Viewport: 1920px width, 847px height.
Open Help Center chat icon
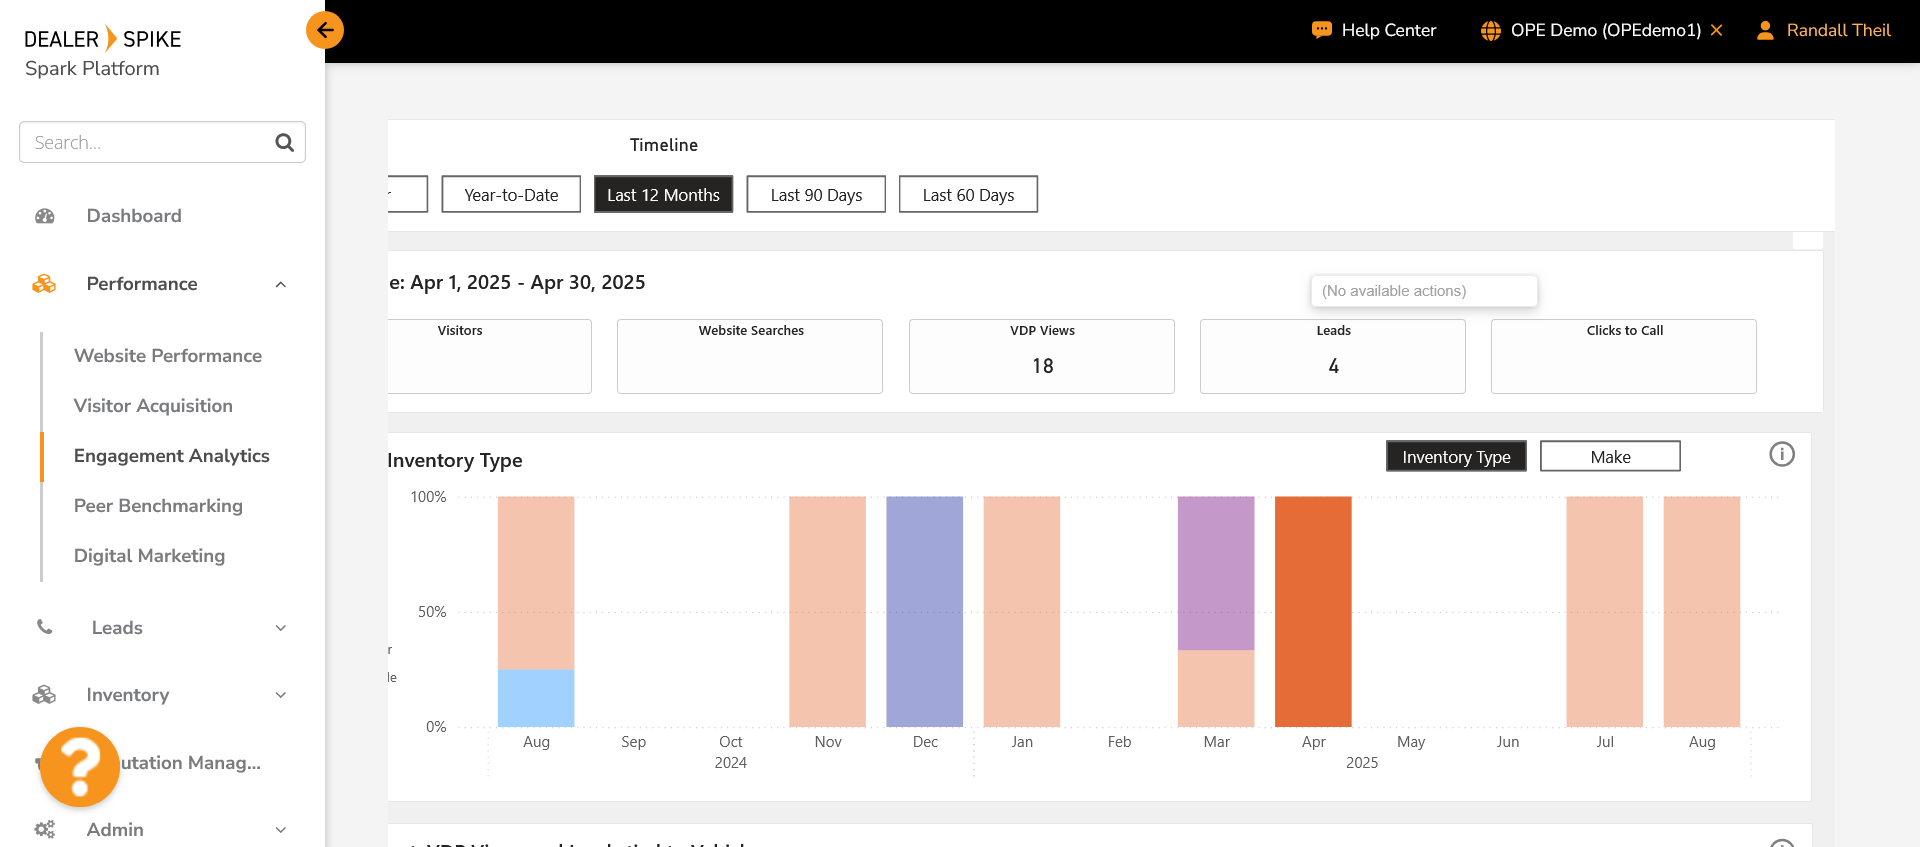[1321, 30]
